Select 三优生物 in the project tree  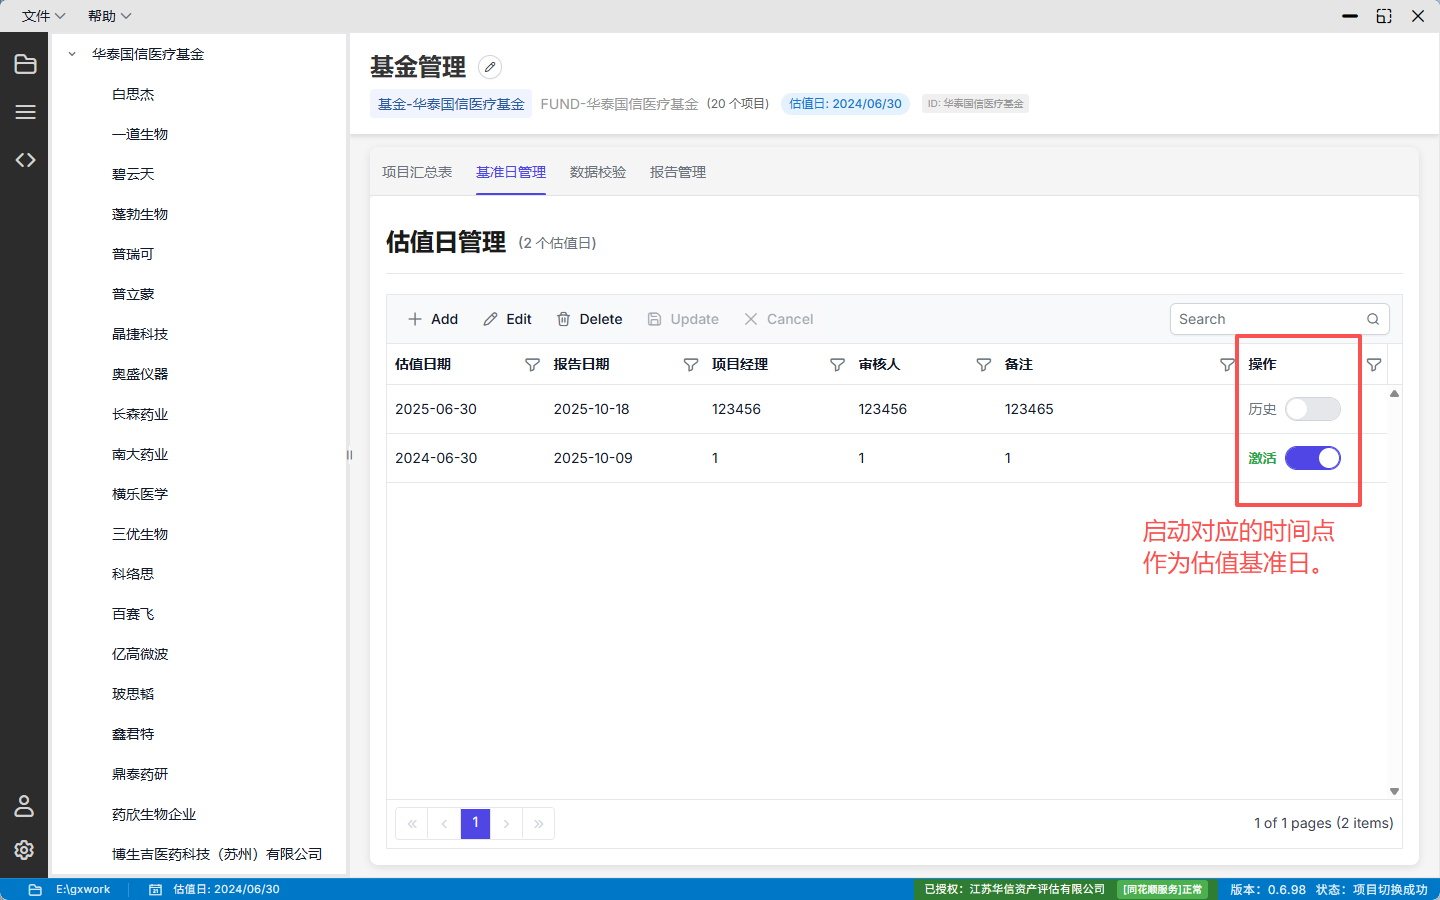pyautogui.click(x=140, y=534)
